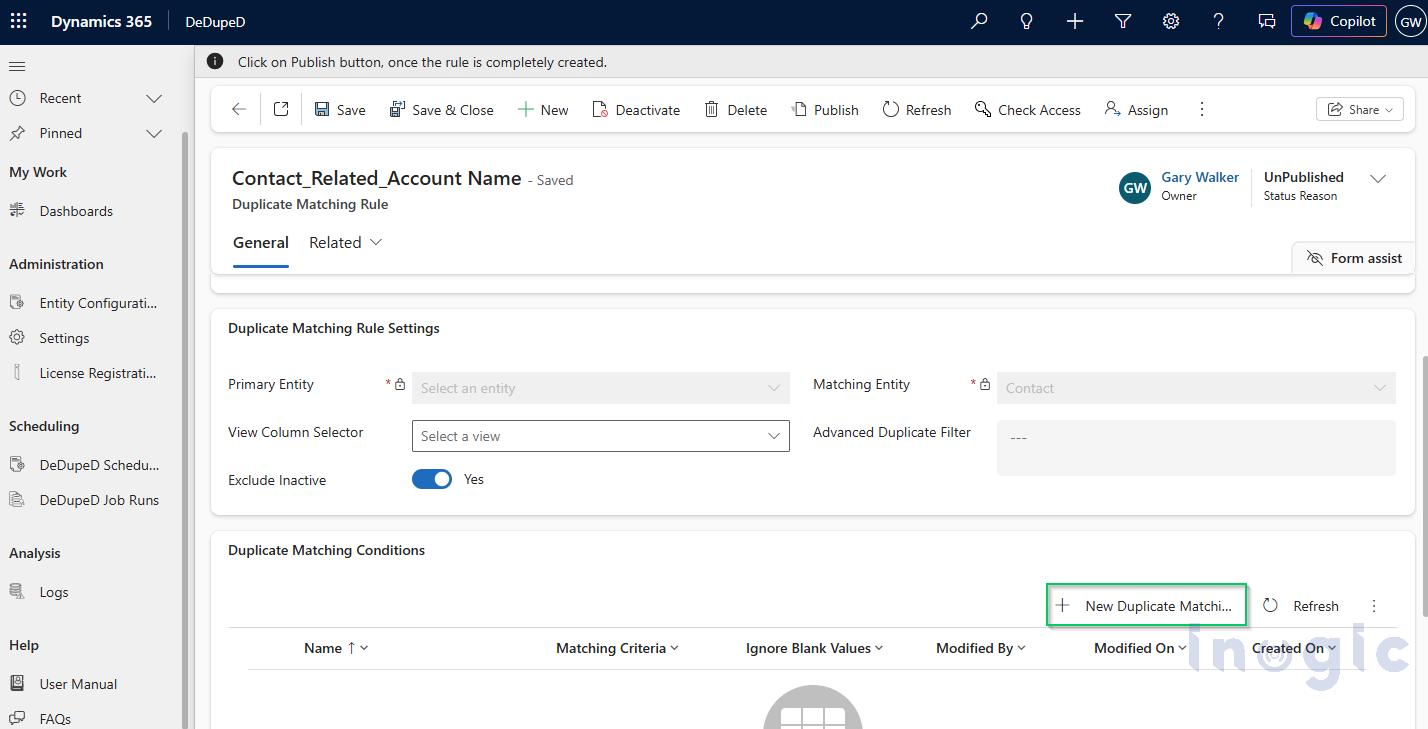Click the Matching Entity input showing Contact
The height and width of the screenshot is (729, 1428).
1196,388
